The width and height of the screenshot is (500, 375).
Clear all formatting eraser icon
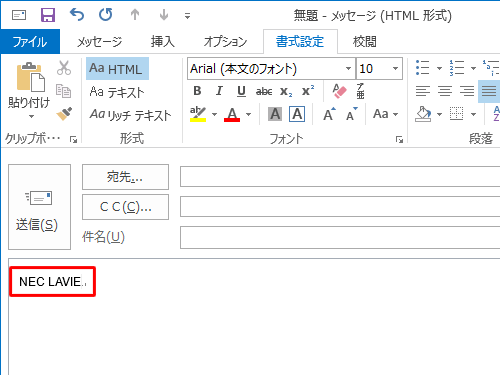(340, 91)
